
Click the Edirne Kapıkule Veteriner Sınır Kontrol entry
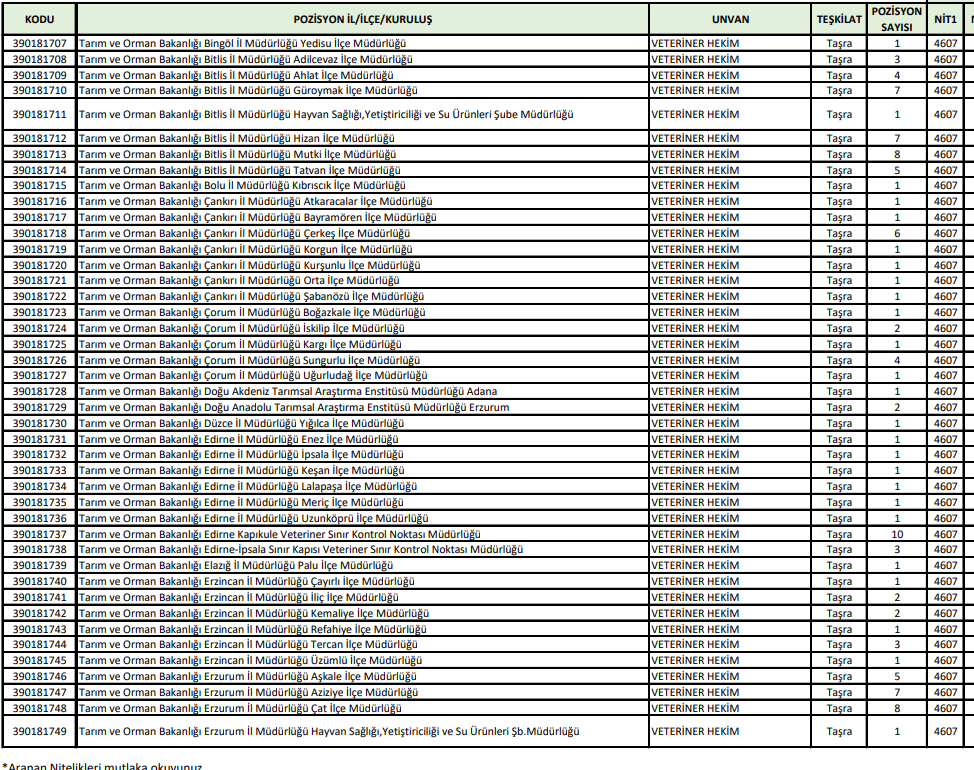pyautogui.click(x=280, y=535)
